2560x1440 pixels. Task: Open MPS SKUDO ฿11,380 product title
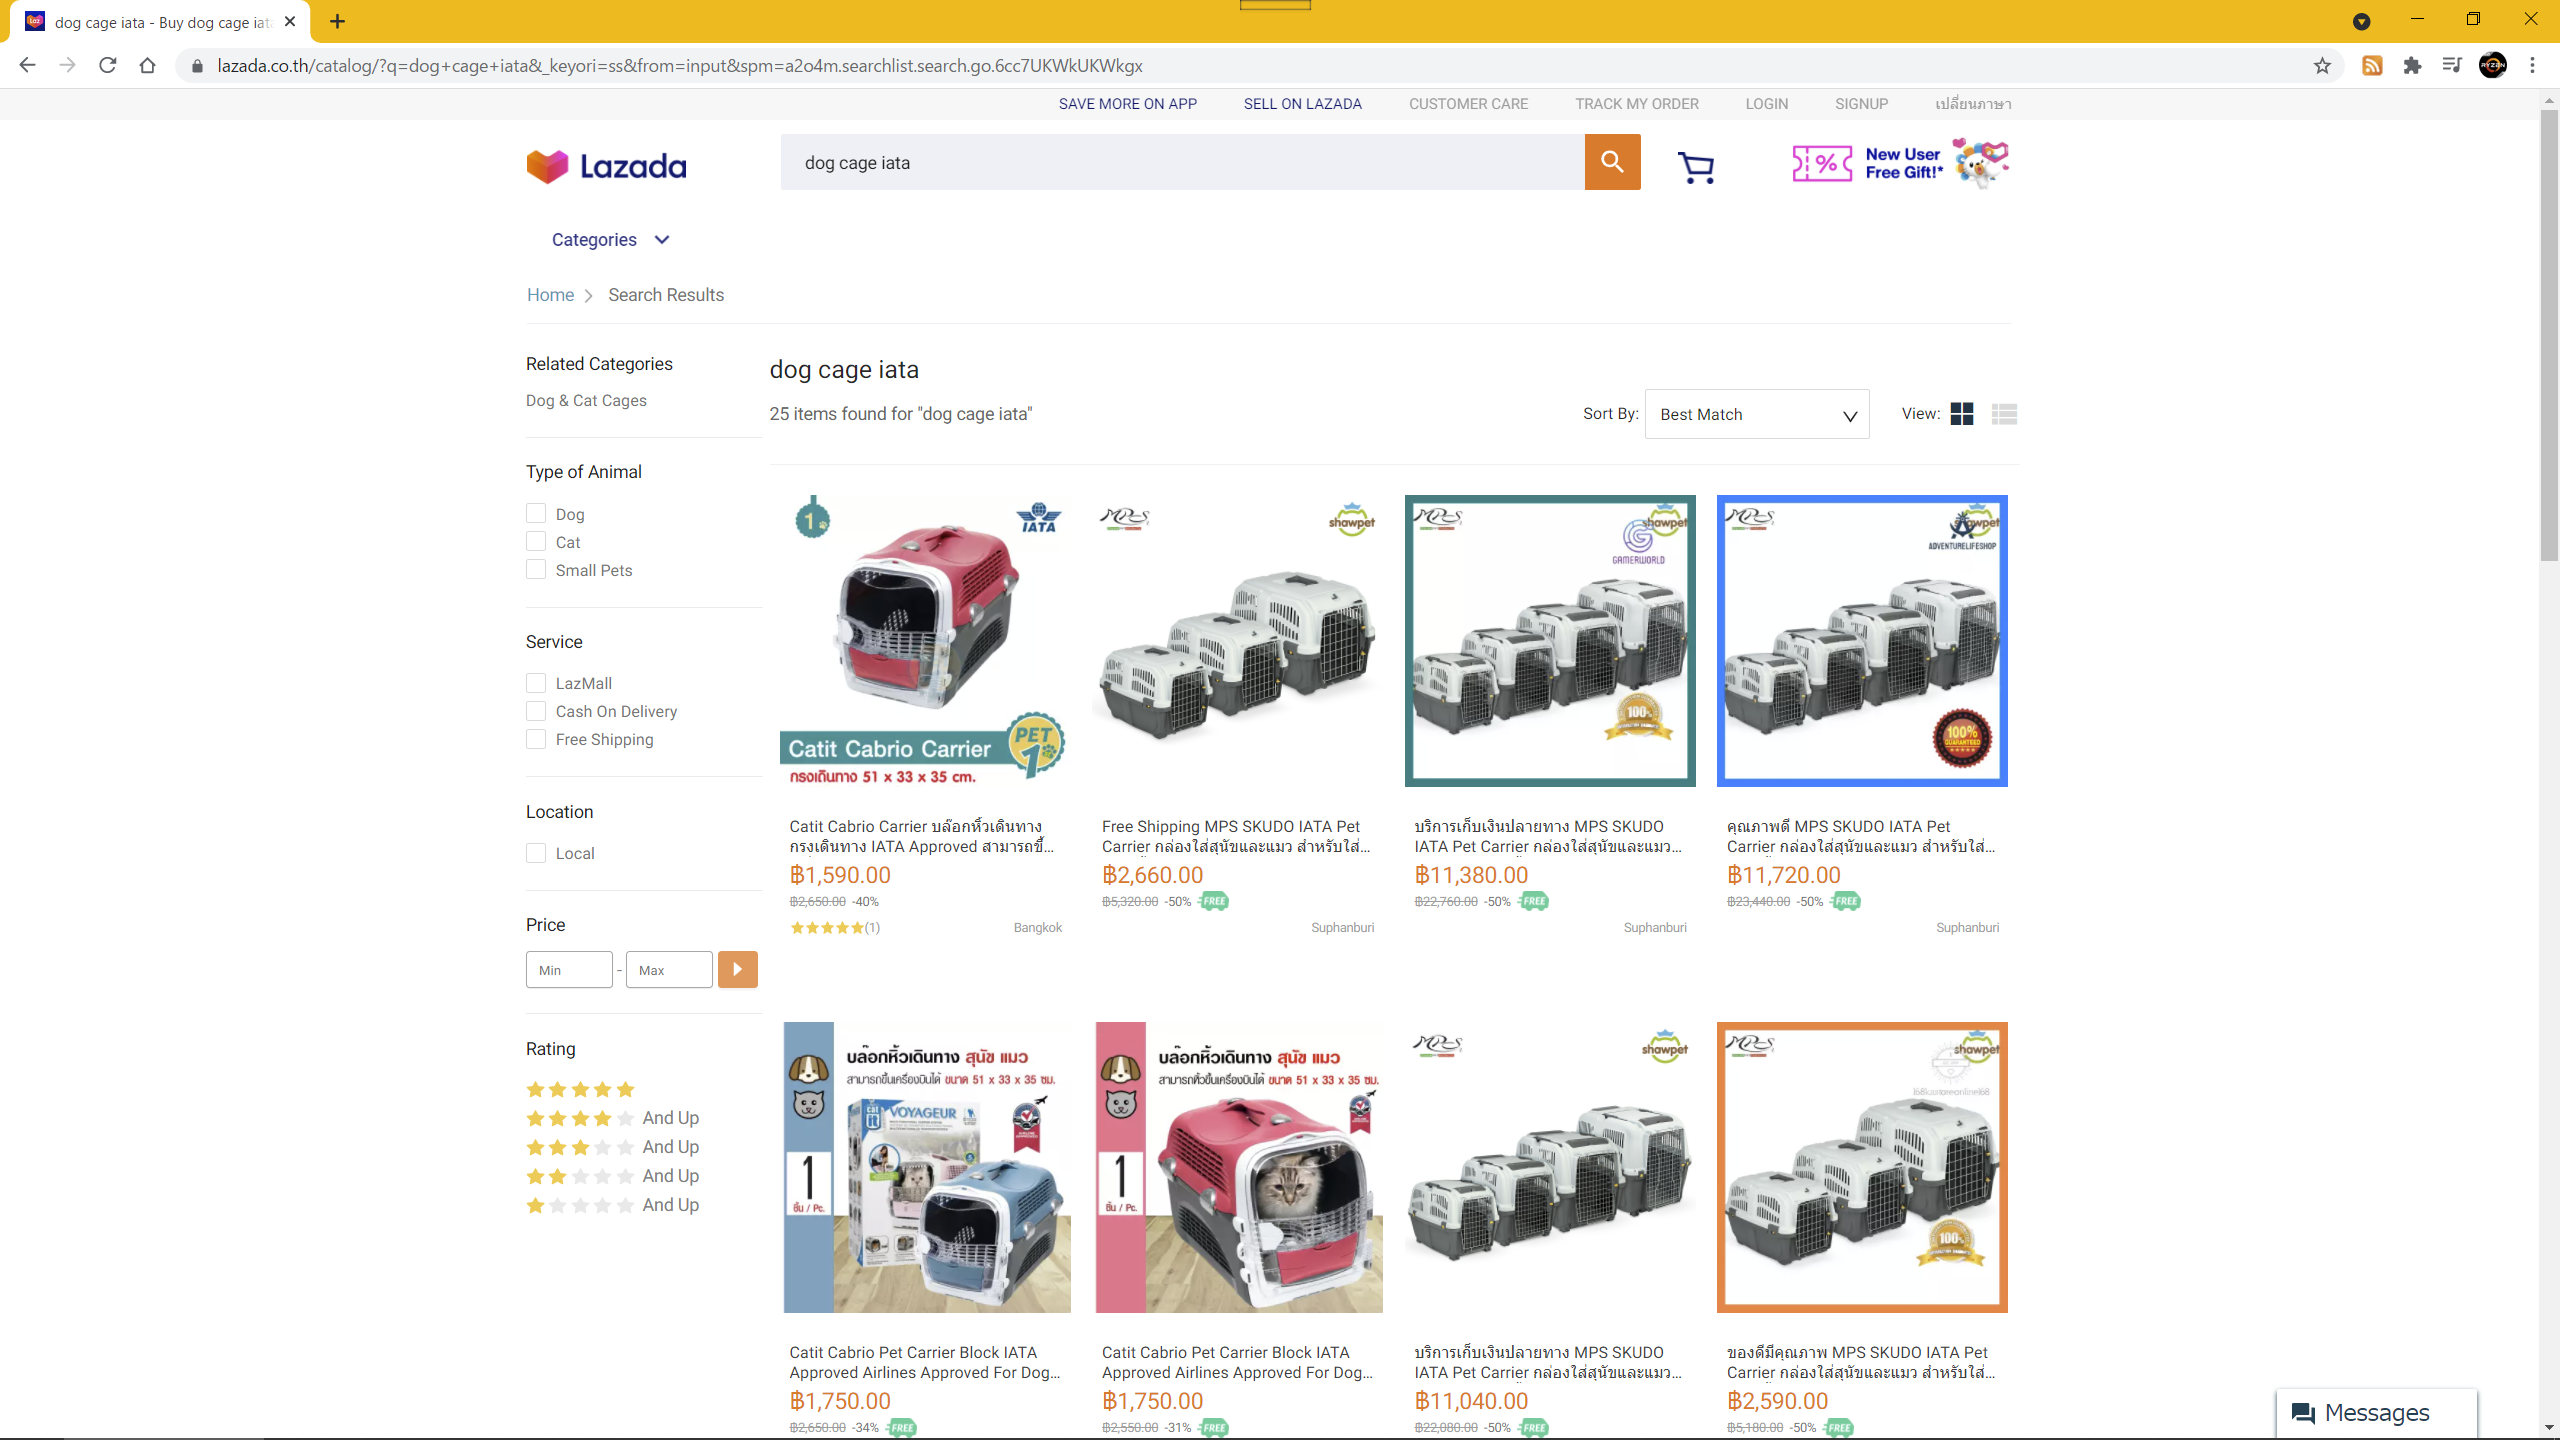click(x=1547, y=836)
